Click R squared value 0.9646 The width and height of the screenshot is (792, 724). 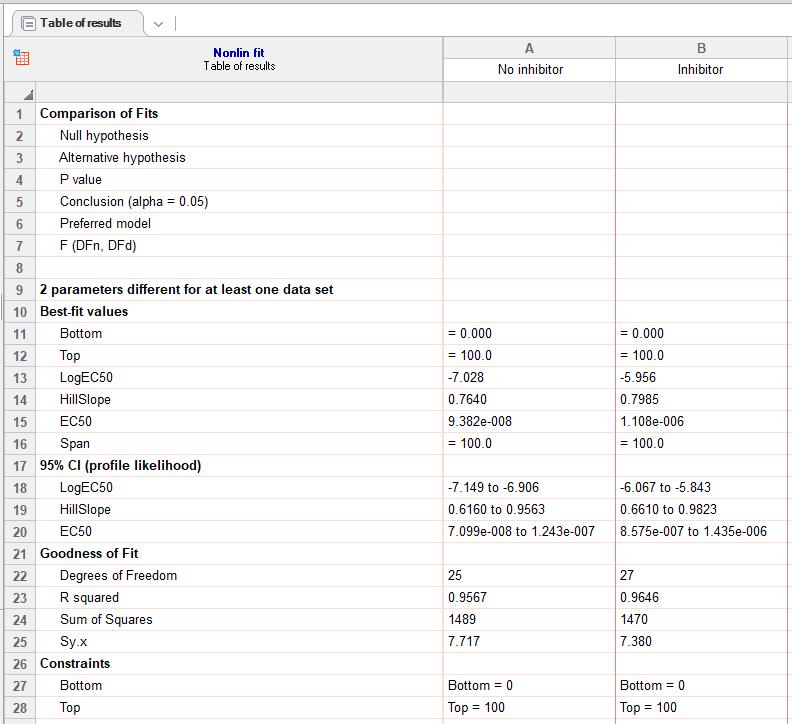639,597
